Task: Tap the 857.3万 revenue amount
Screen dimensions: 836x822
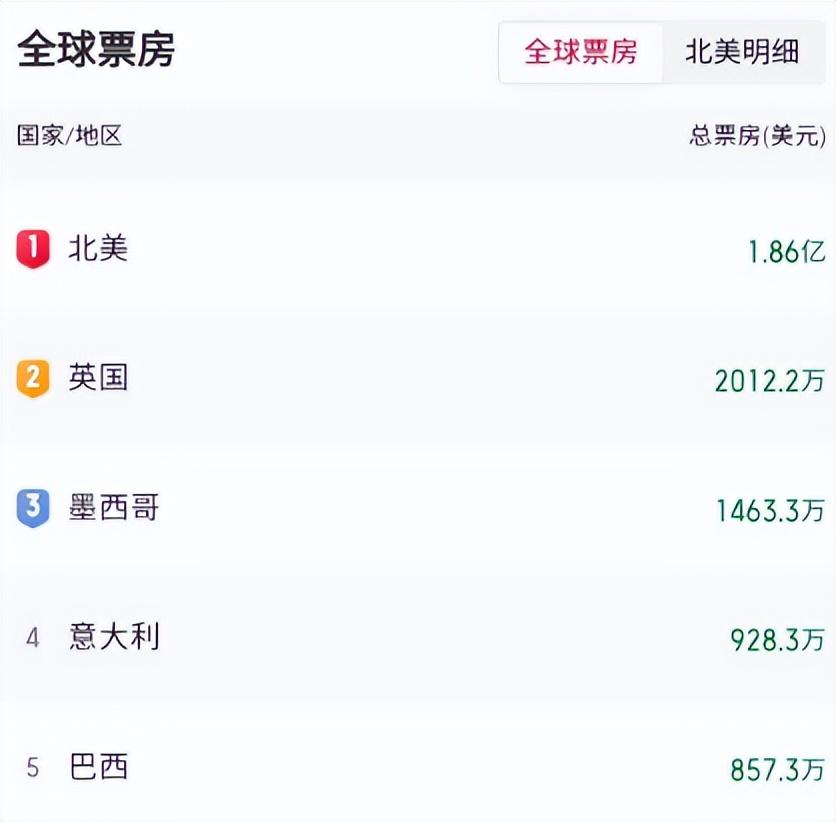Action: [777, 770]
